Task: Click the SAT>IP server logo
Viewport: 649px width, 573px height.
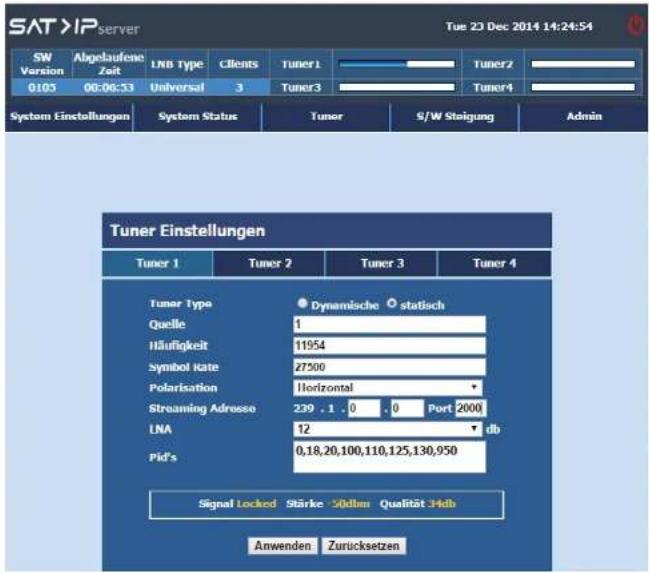Action: 74,27
